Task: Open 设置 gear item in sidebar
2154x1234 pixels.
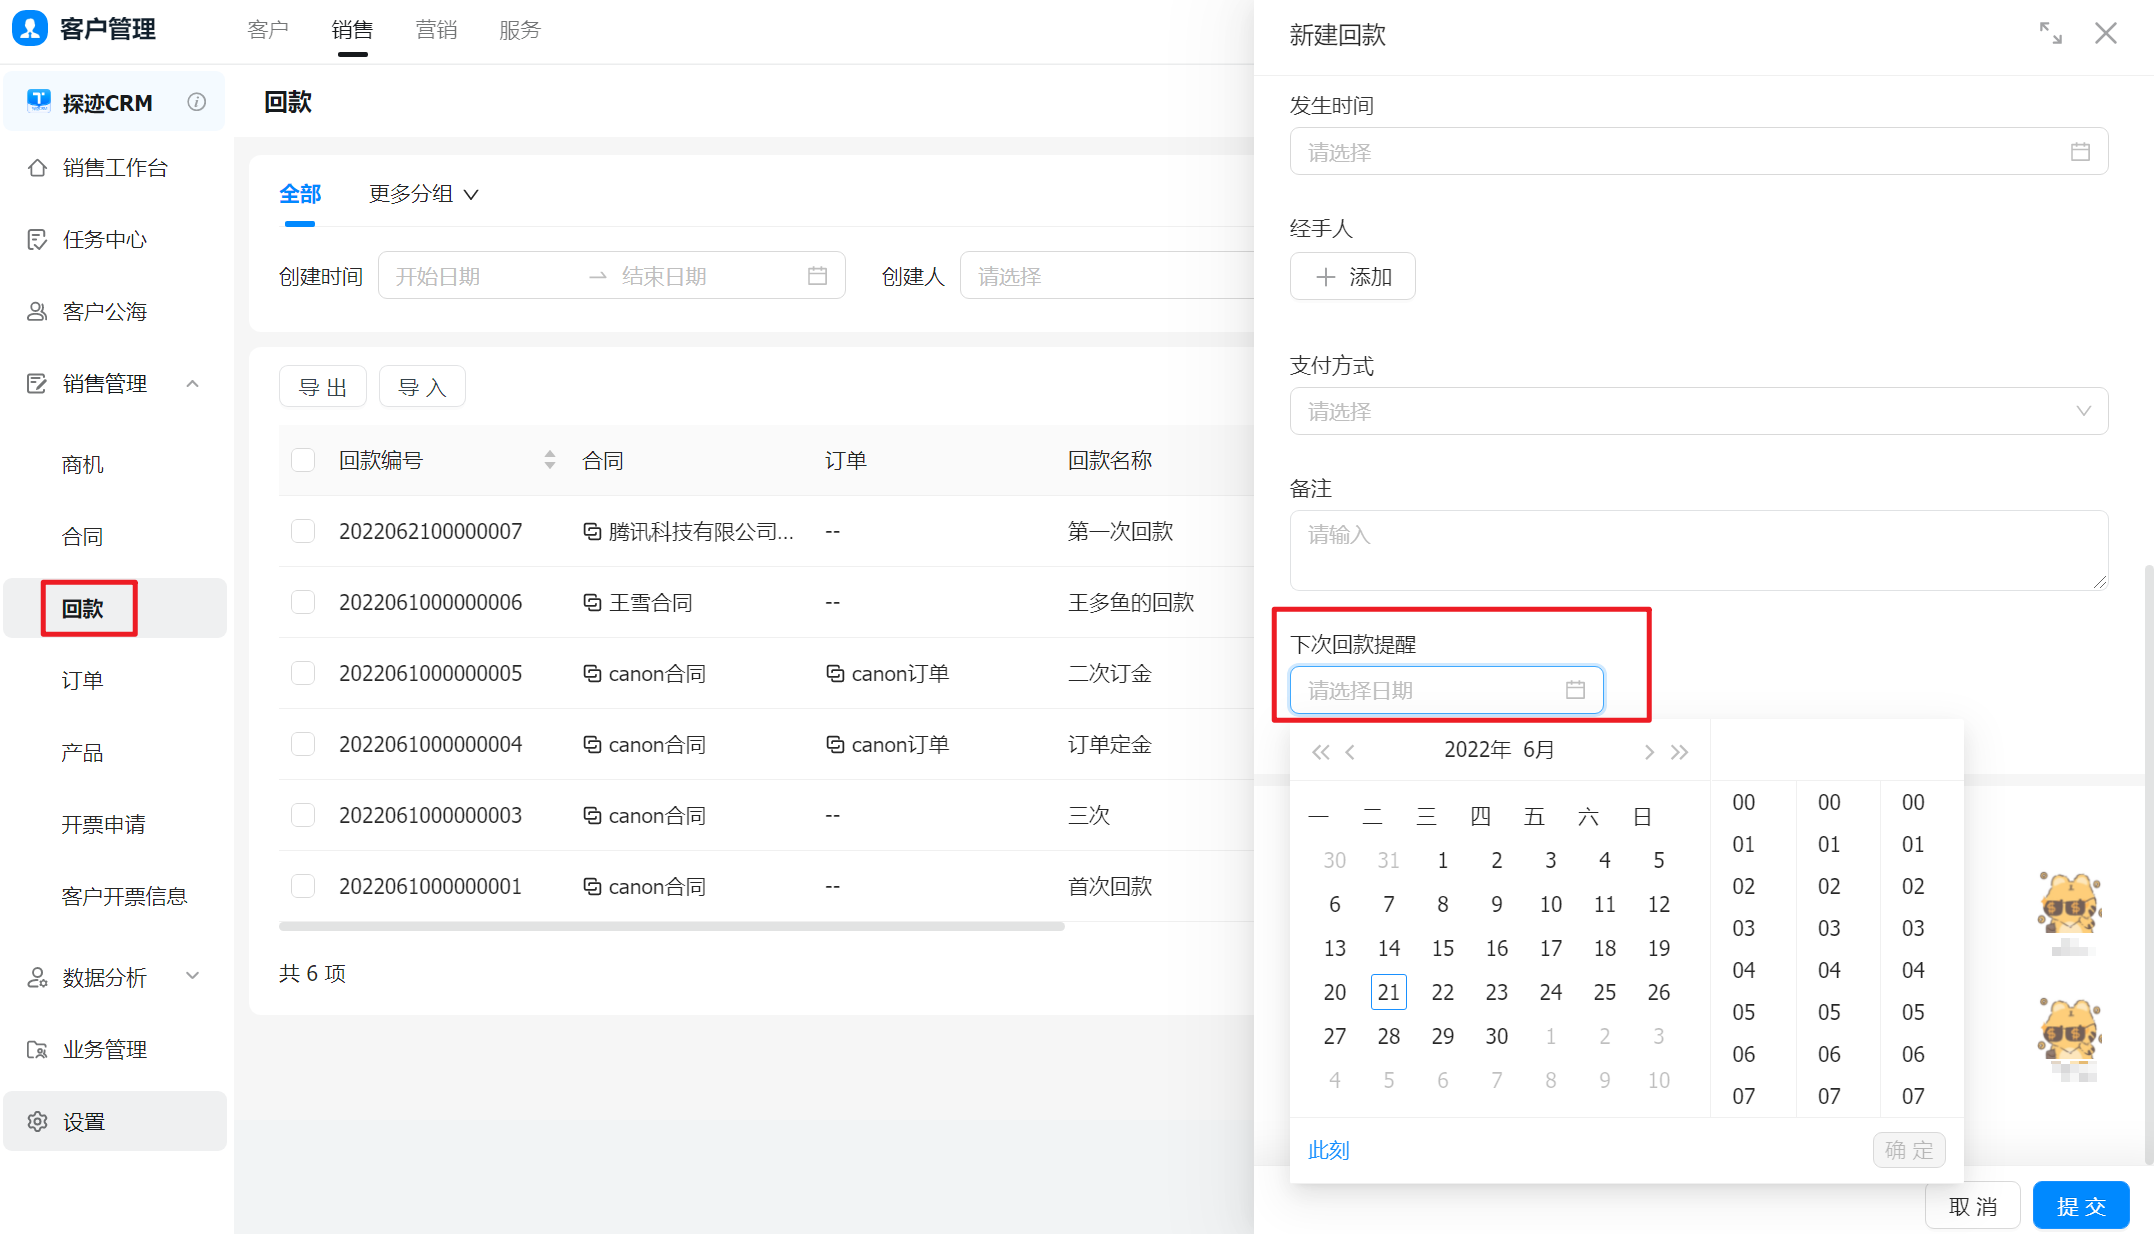Action: point(84,1122)
